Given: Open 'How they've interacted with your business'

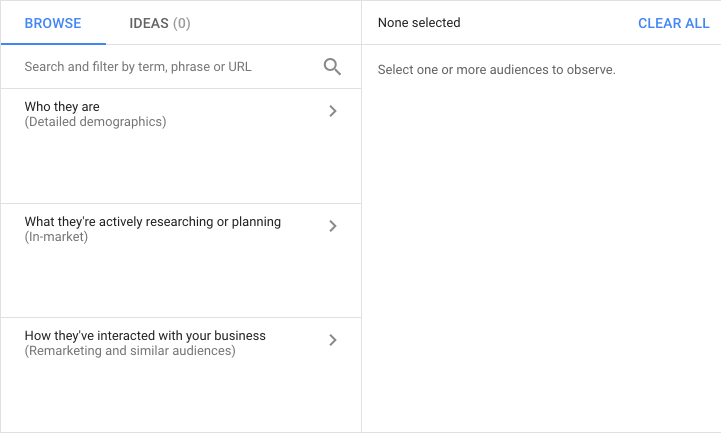Looking at the screenshot, I should 145,336.
